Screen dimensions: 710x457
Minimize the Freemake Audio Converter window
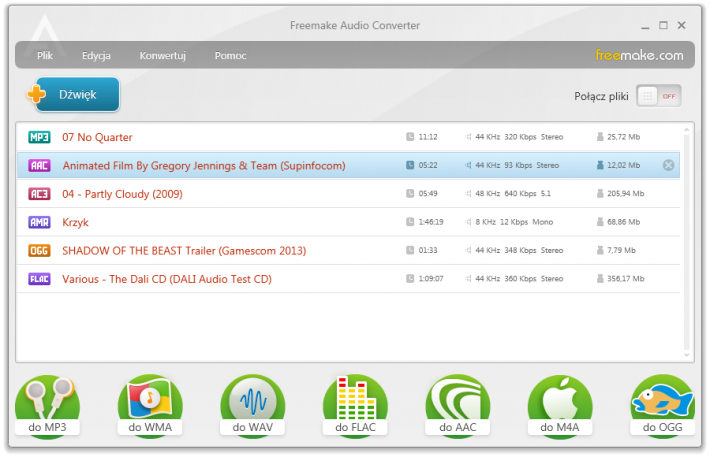(x=645, y=26)
